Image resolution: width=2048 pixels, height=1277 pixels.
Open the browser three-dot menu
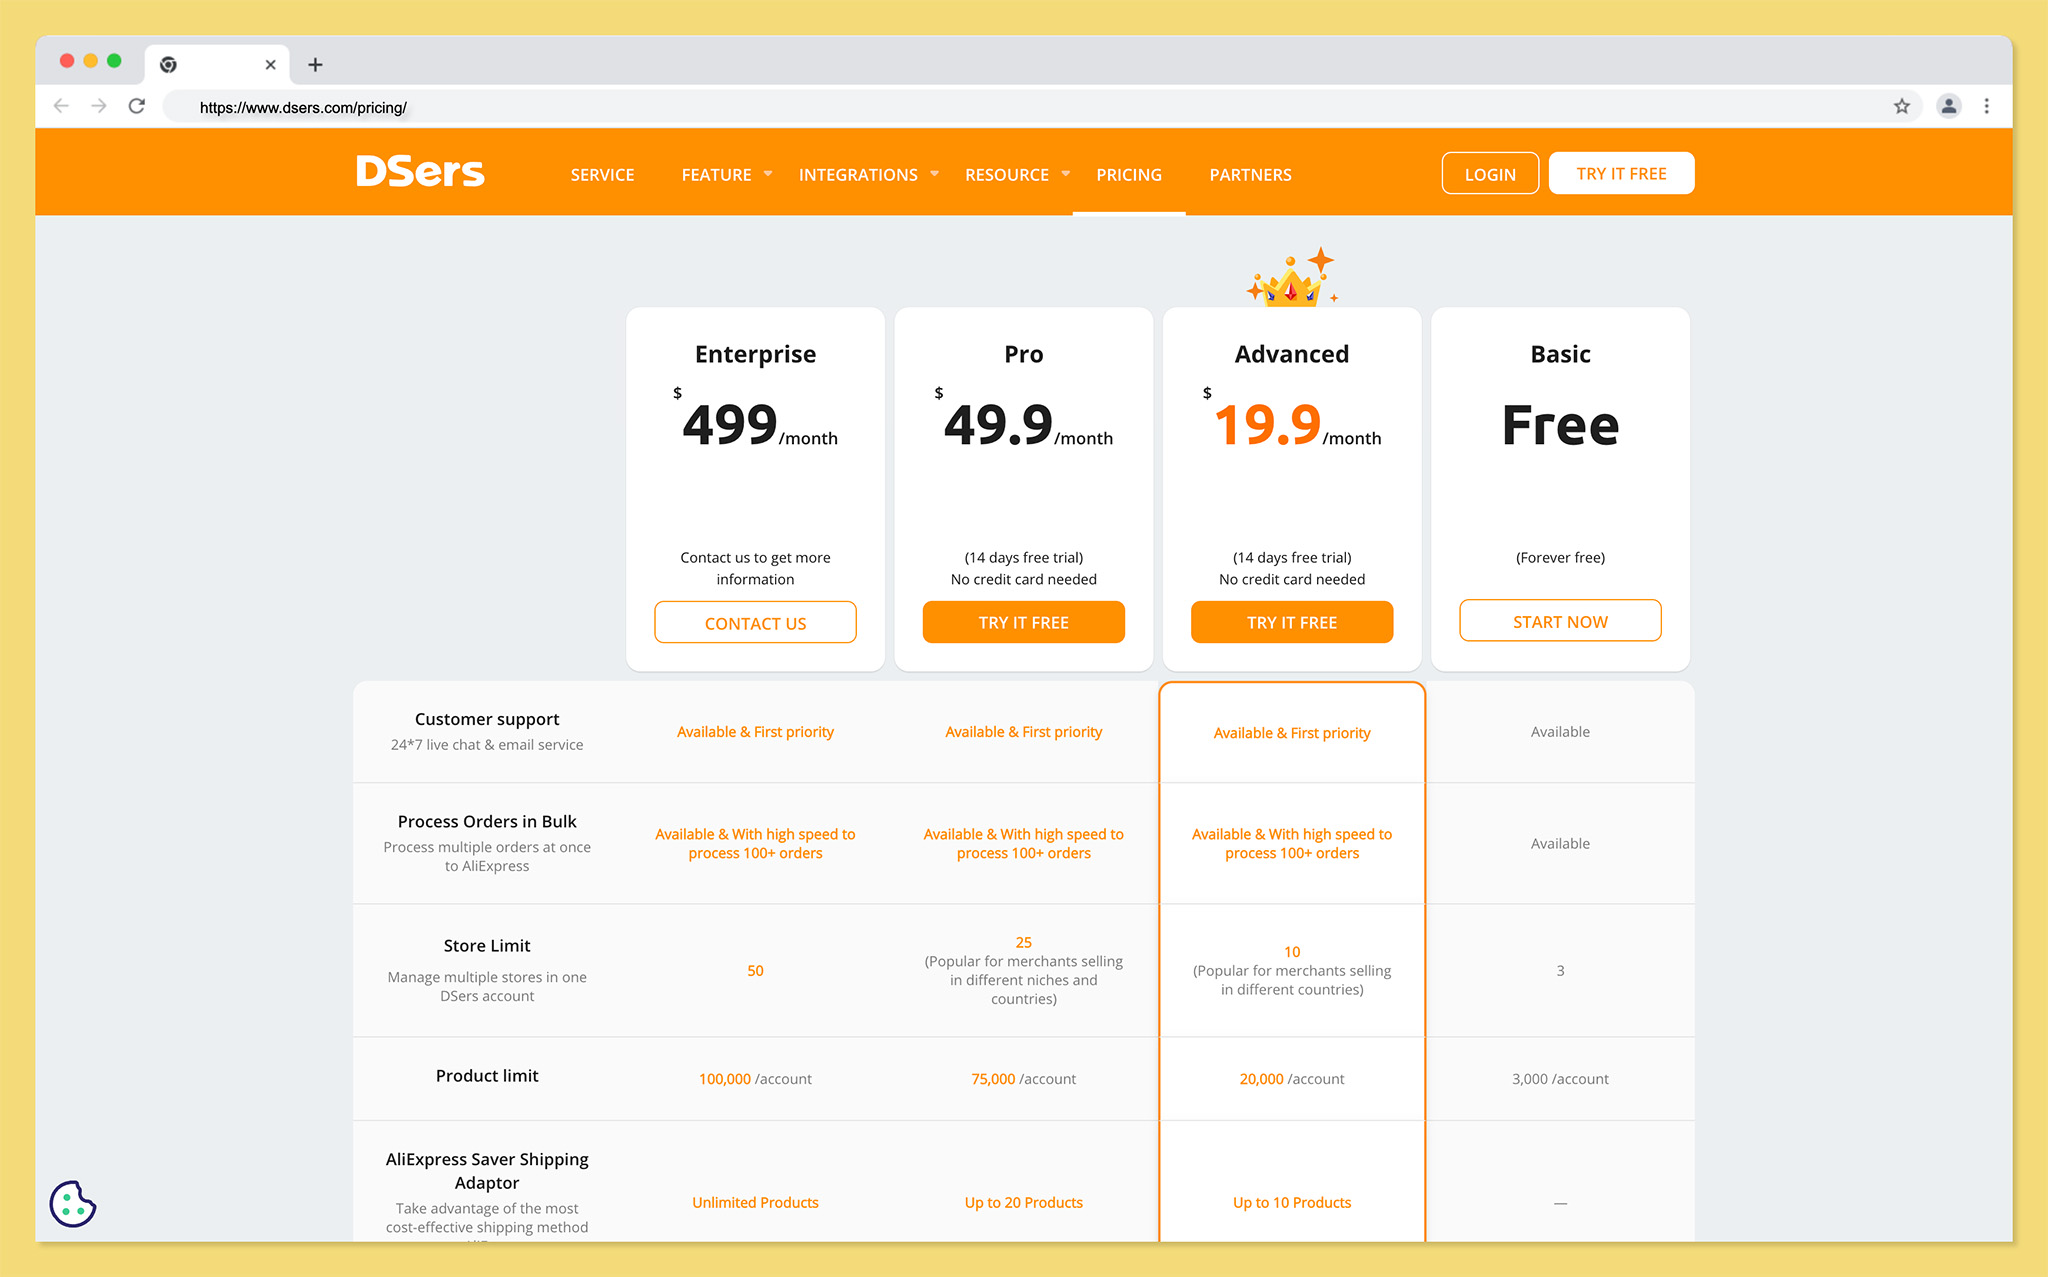point(1987,106)
